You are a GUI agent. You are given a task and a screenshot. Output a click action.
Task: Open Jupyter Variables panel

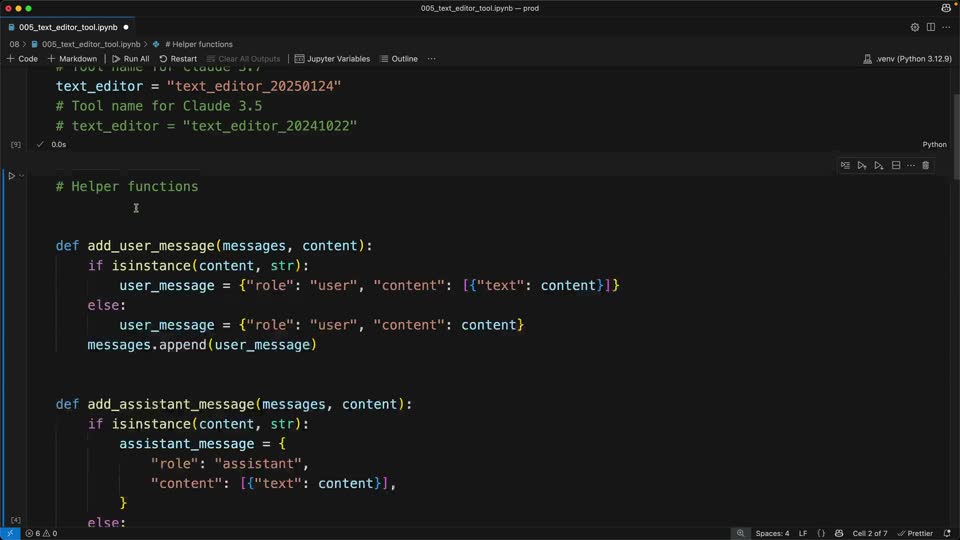(332, 59)
